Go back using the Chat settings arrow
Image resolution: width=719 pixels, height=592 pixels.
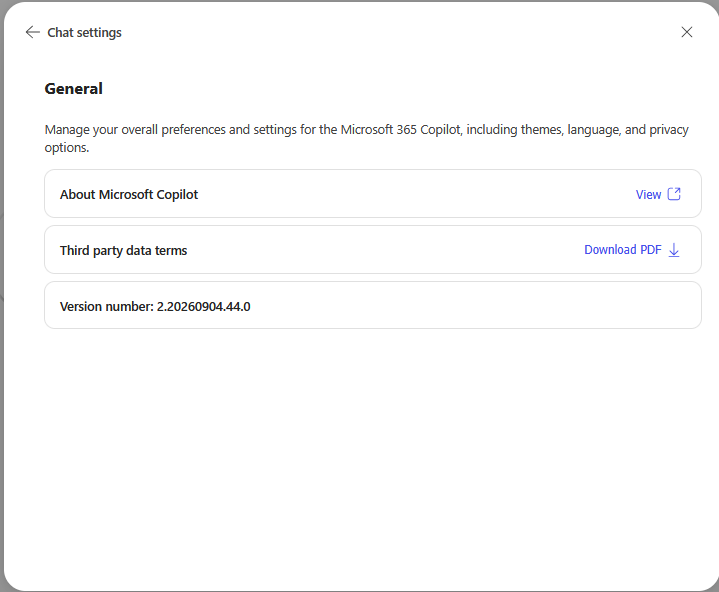coord(33,32)
